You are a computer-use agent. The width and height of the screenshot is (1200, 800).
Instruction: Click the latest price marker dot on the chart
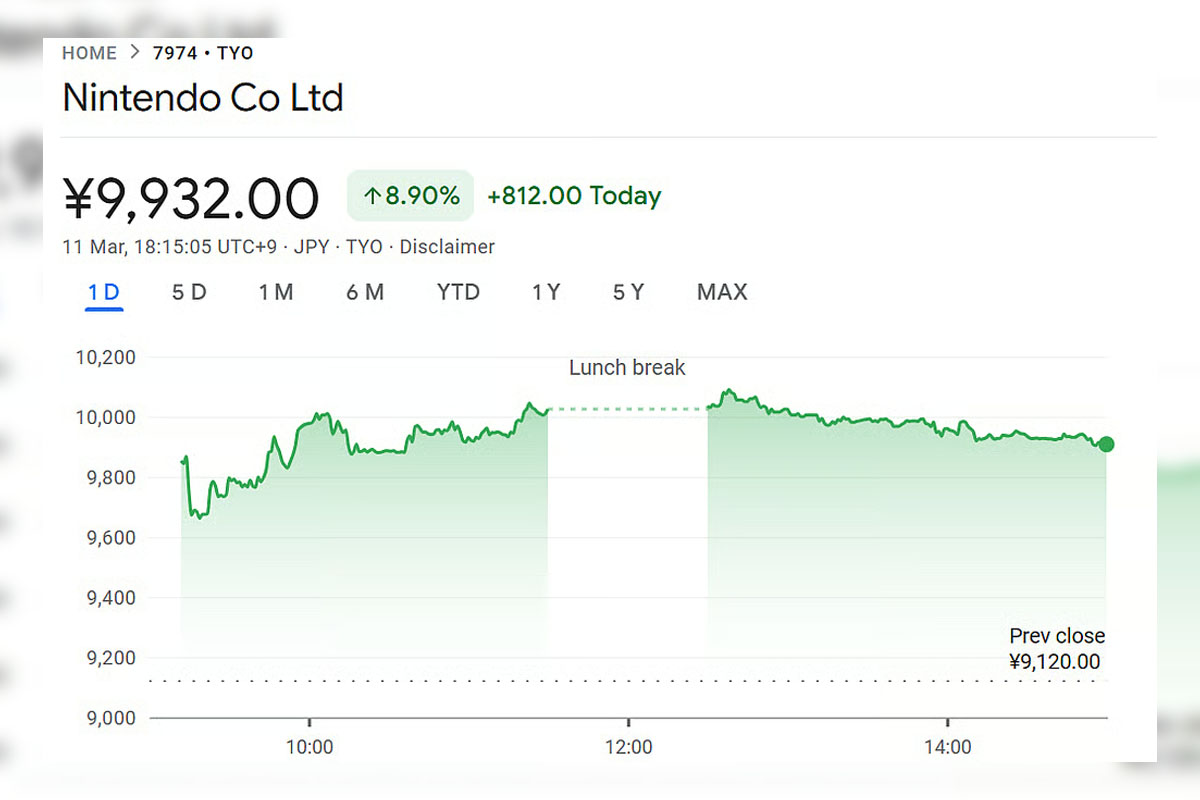click(1106, 445)
